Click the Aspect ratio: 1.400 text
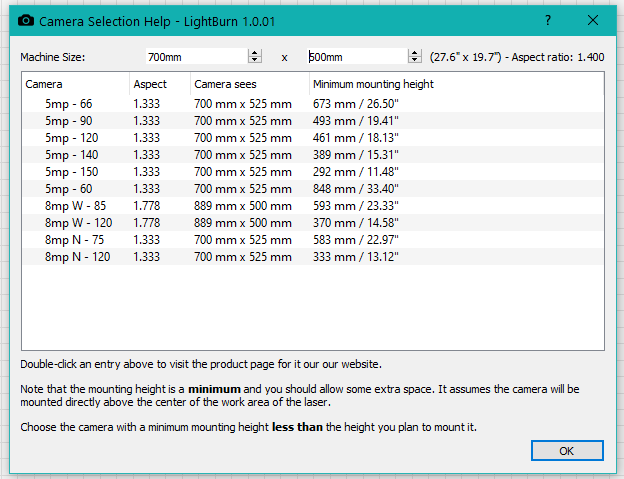The image size is (624, 479). 558,57
